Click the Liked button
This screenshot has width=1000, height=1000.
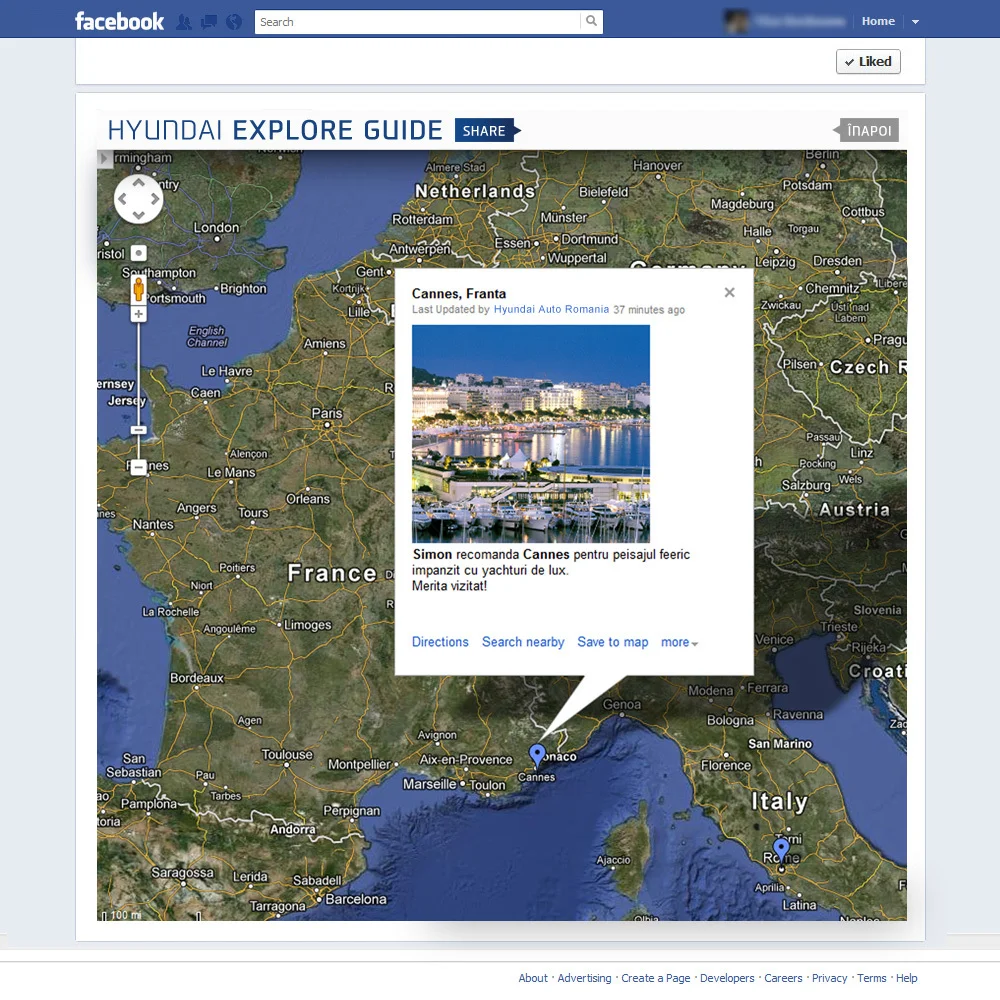click(x=868, y=62)
